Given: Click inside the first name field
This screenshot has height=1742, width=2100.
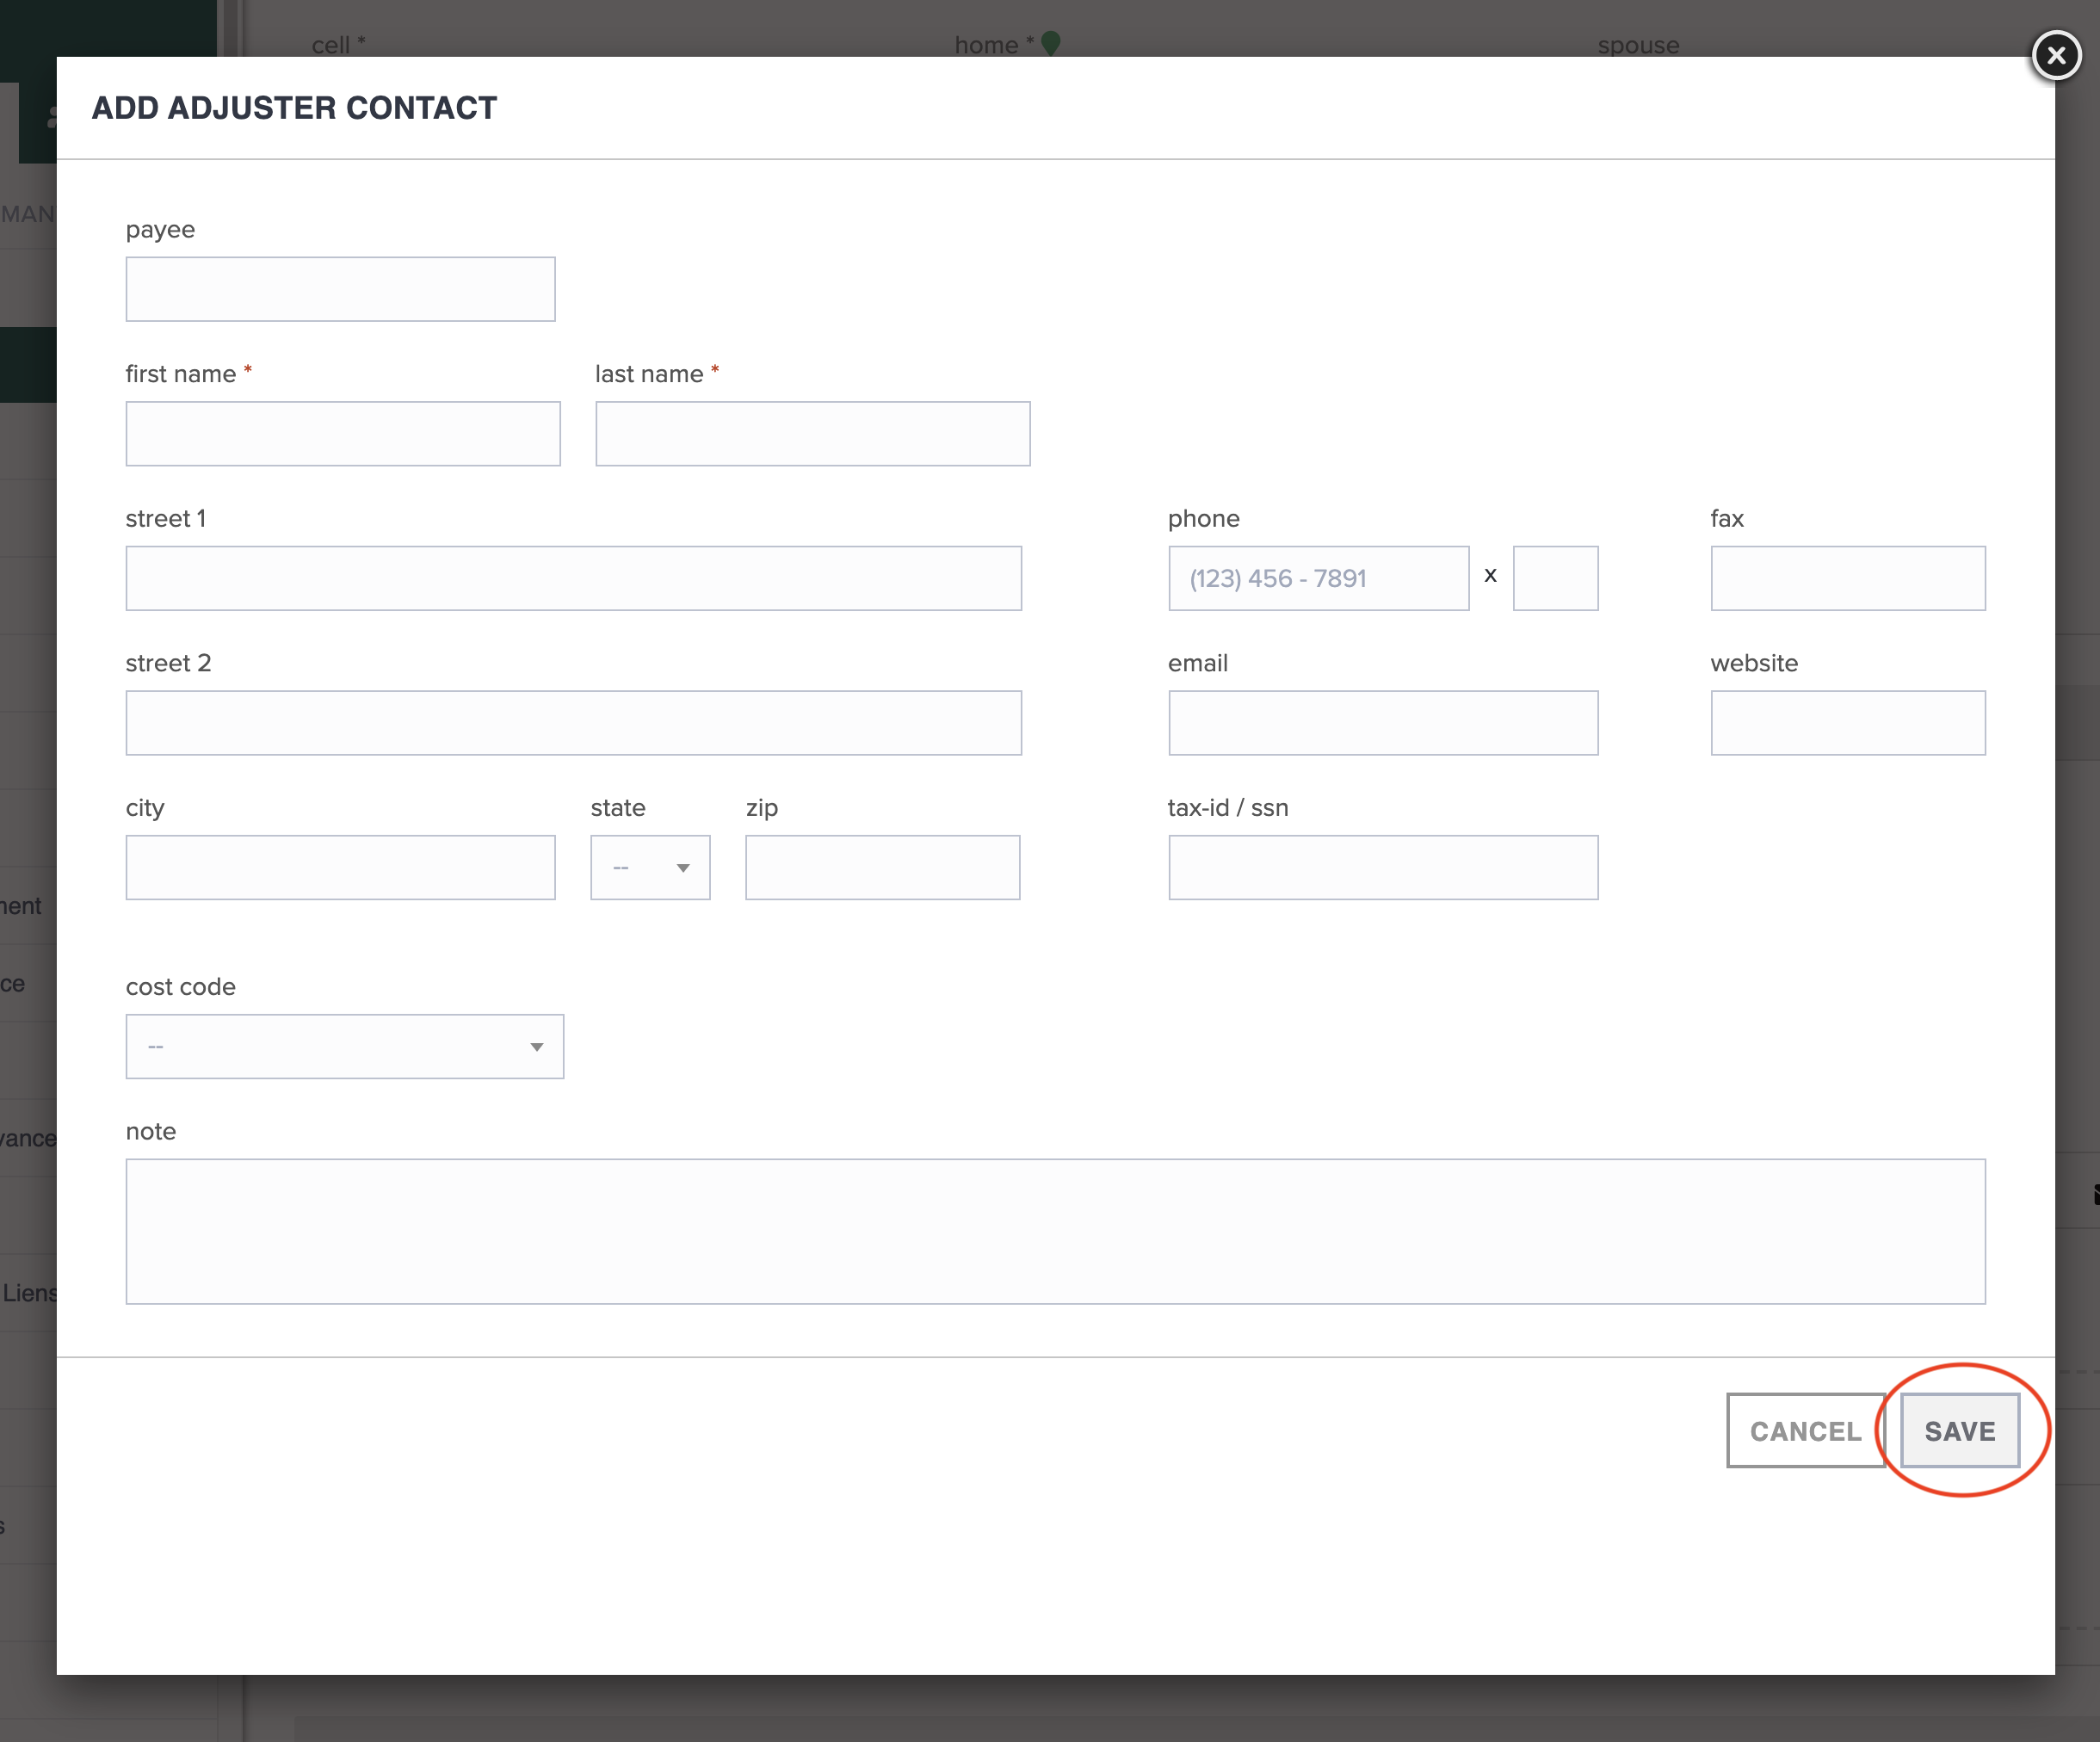Looking at the screenshot, I should 343,433.
